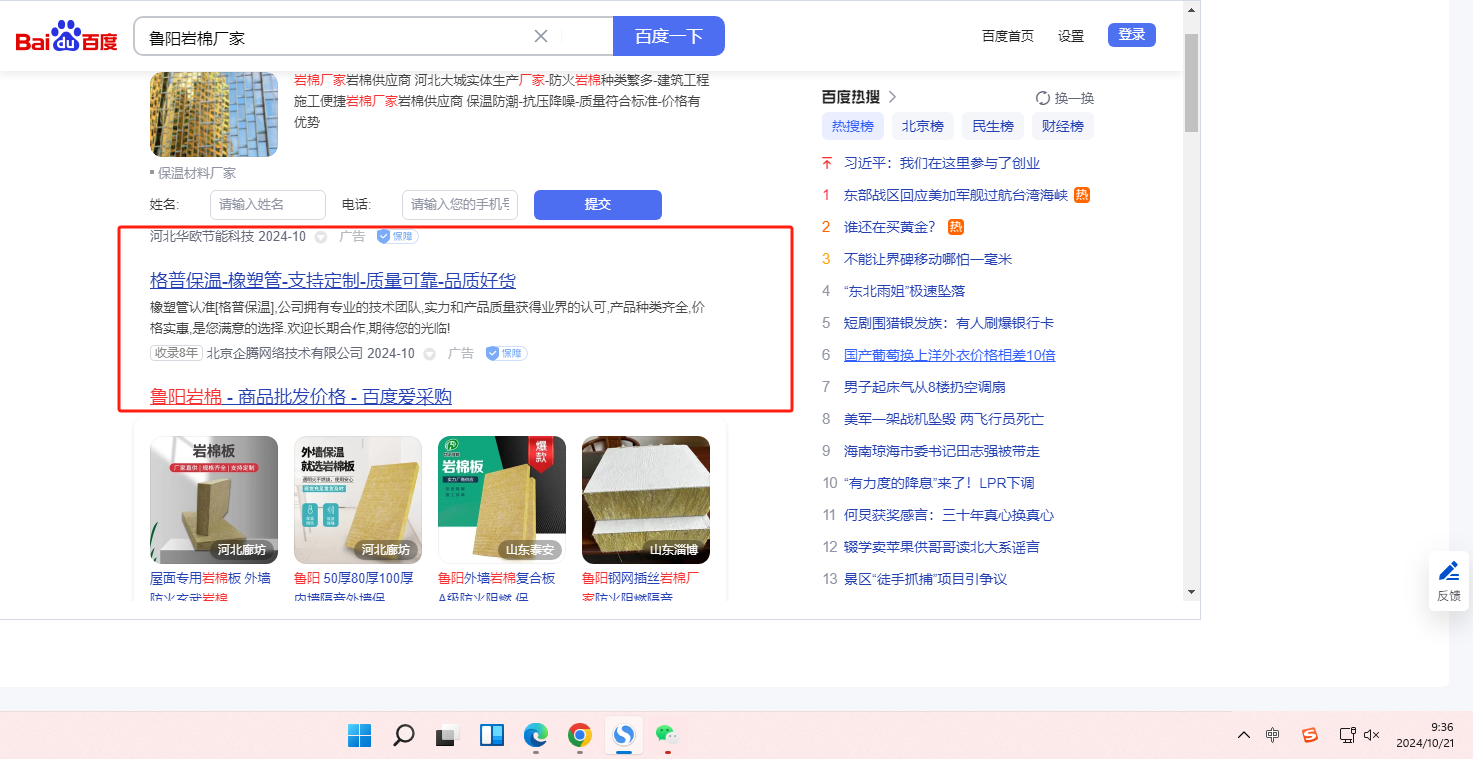Click the 保温材料厂家 source label
The height and width of the screenshot is (759, 1473).
coord(197,173)
